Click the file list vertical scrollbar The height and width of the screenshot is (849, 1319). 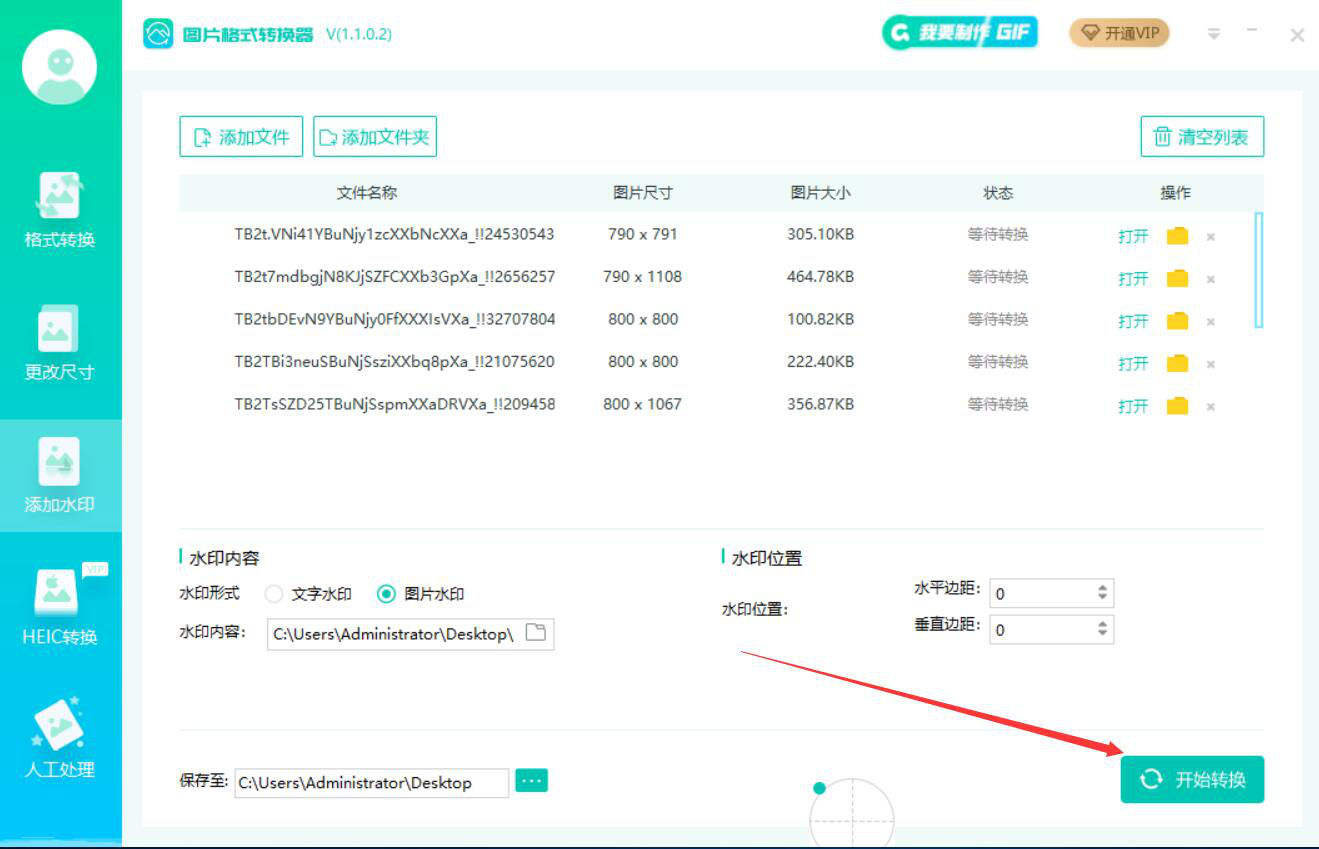[1259, 270]
